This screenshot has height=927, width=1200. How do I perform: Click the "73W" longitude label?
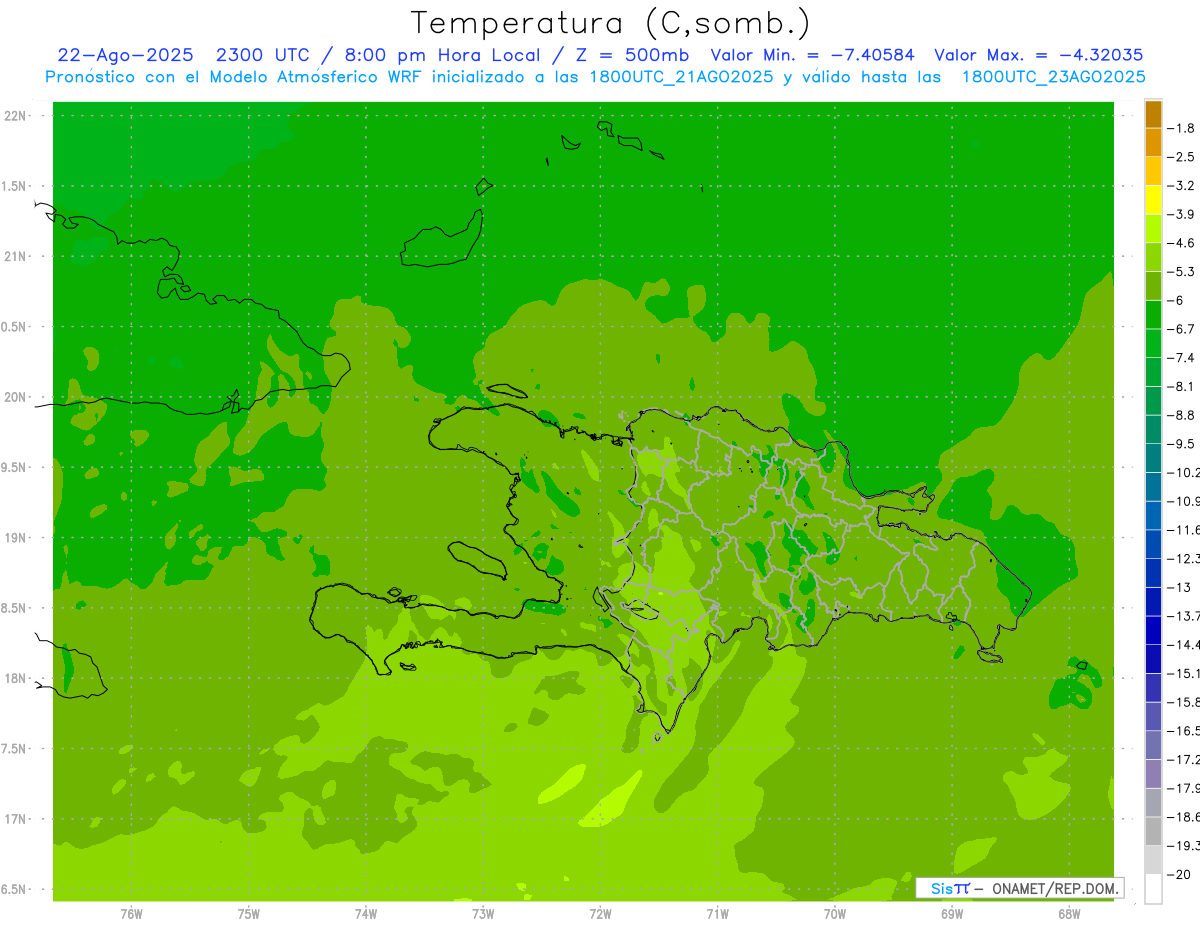coord(482,914)
